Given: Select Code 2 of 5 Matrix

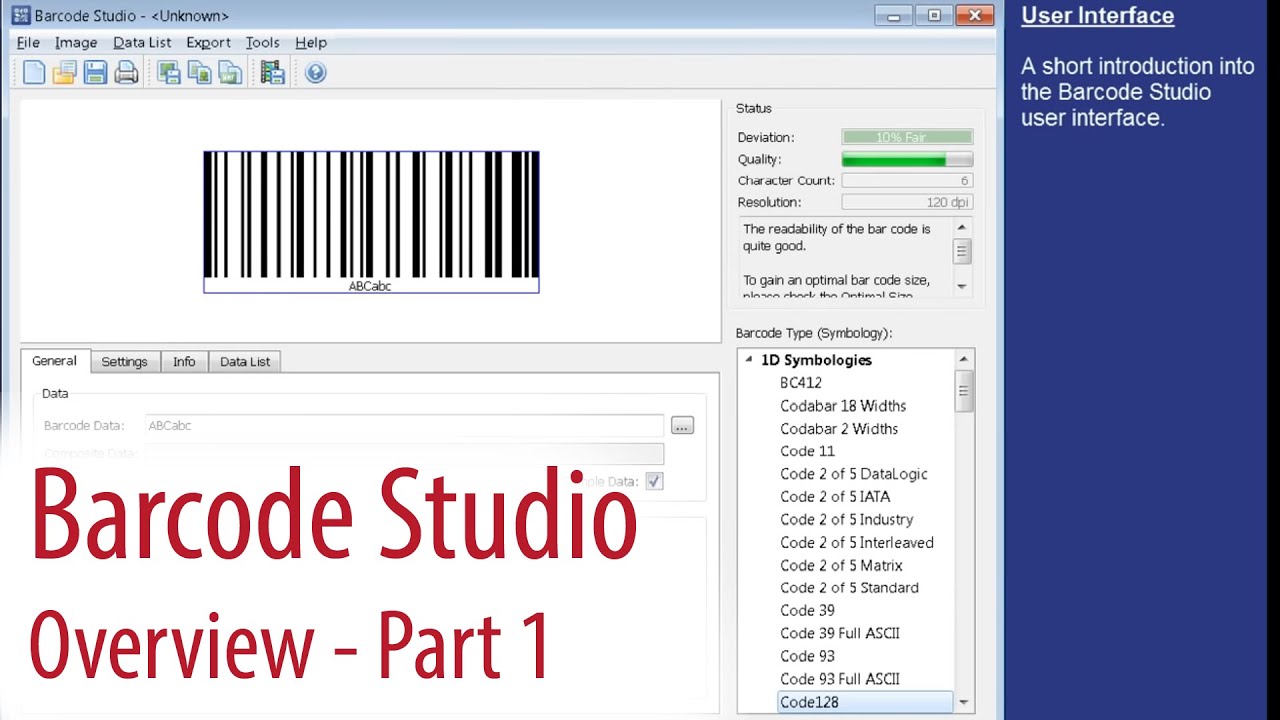Looking at the screenshot, I should click(841, 566).
